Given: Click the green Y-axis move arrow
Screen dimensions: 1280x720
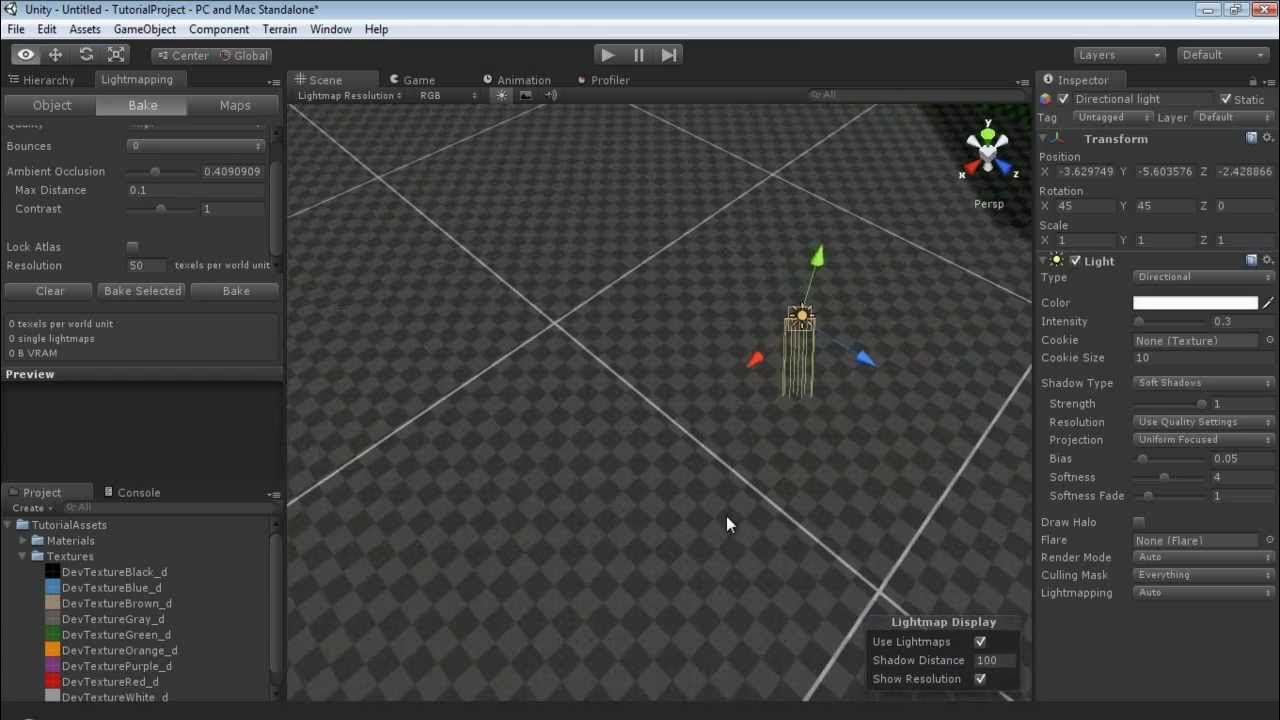Looking at the screenshot, I should 818,255.
